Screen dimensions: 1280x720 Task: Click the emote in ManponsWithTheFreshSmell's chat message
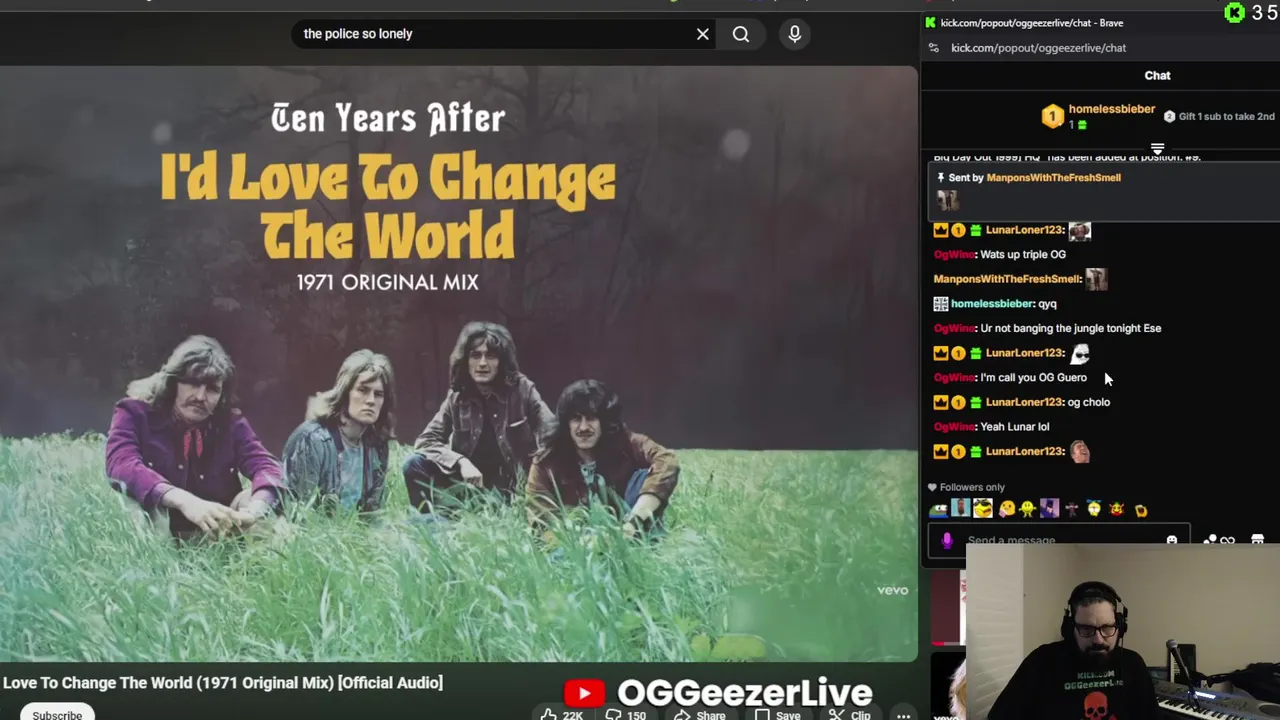point(1096,279)
